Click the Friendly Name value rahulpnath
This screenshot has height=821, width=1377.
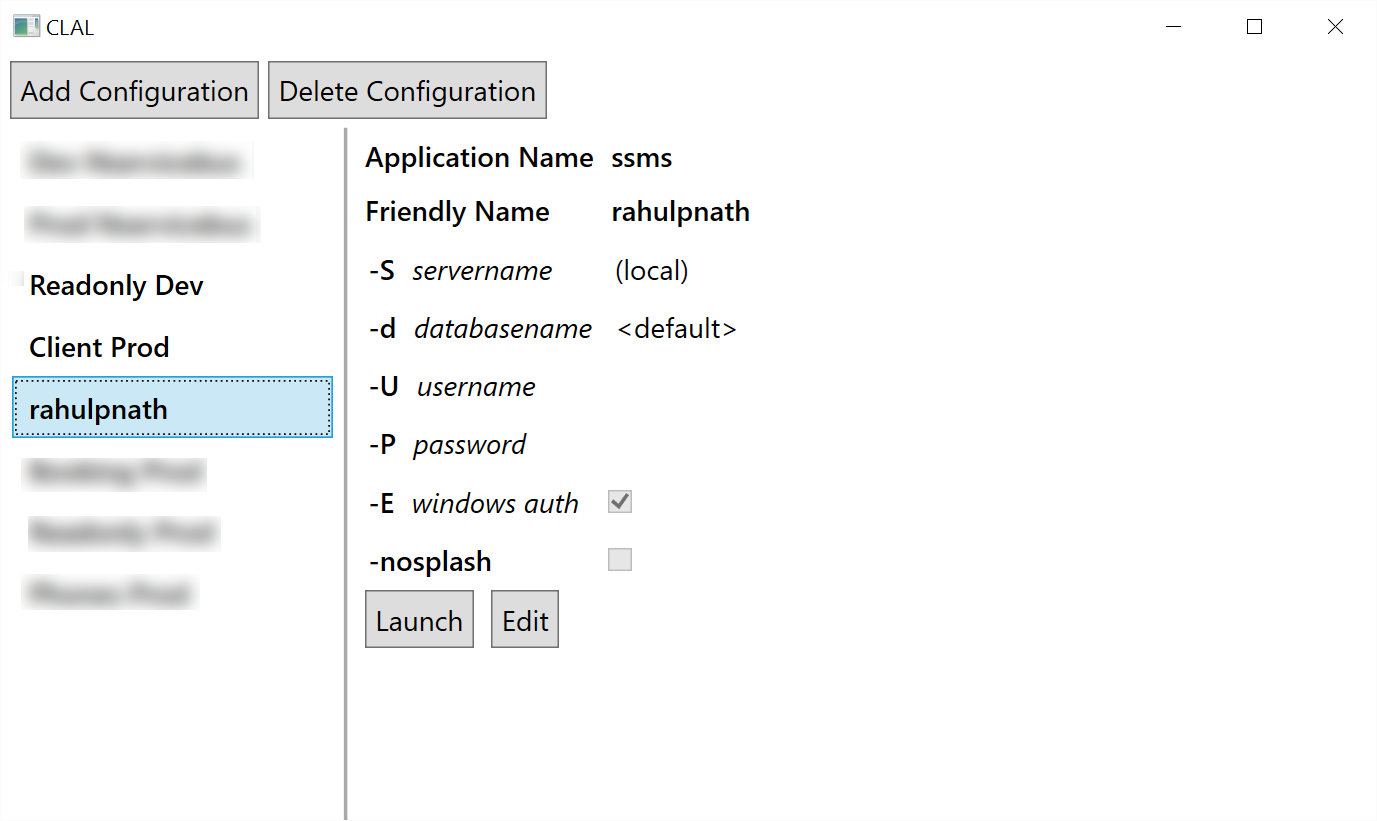[x=681, y=212]
